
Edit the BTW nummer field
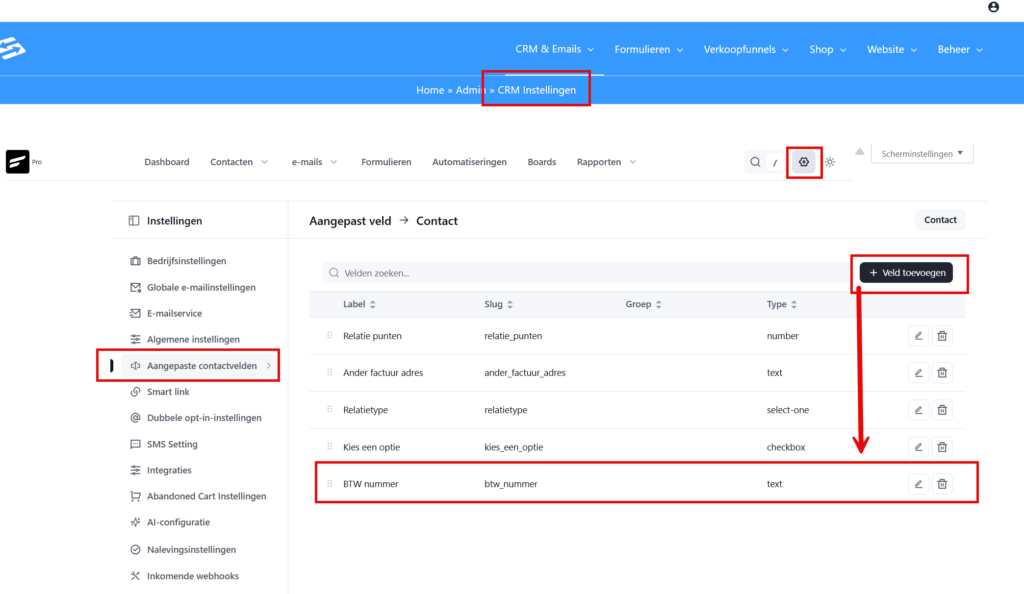pos(918,484)
